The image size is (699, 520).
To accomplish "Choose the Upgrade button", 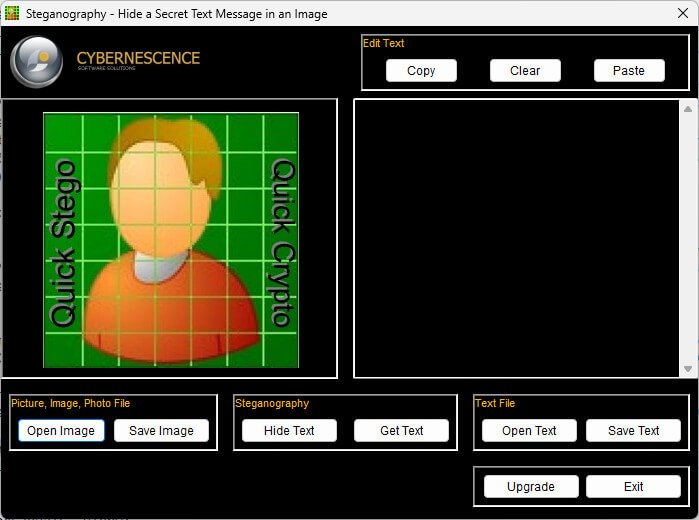I will (x=531, y=487).
